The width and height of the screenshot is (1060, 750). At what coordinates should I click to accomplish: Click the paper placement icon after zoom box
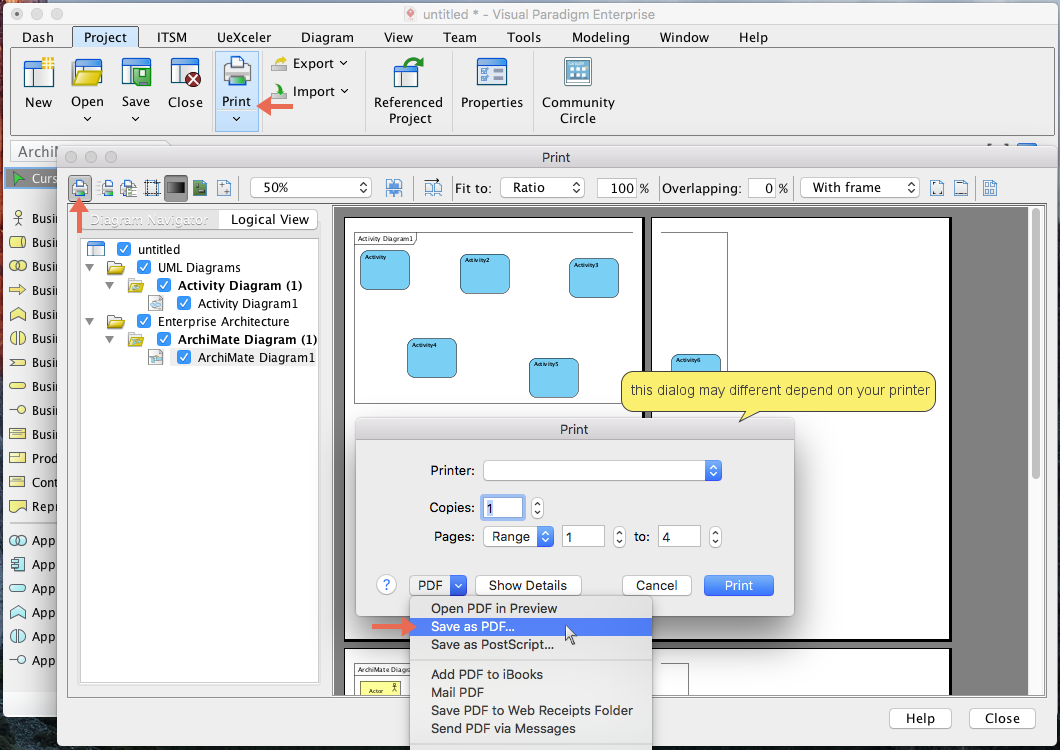click(394, 188)
